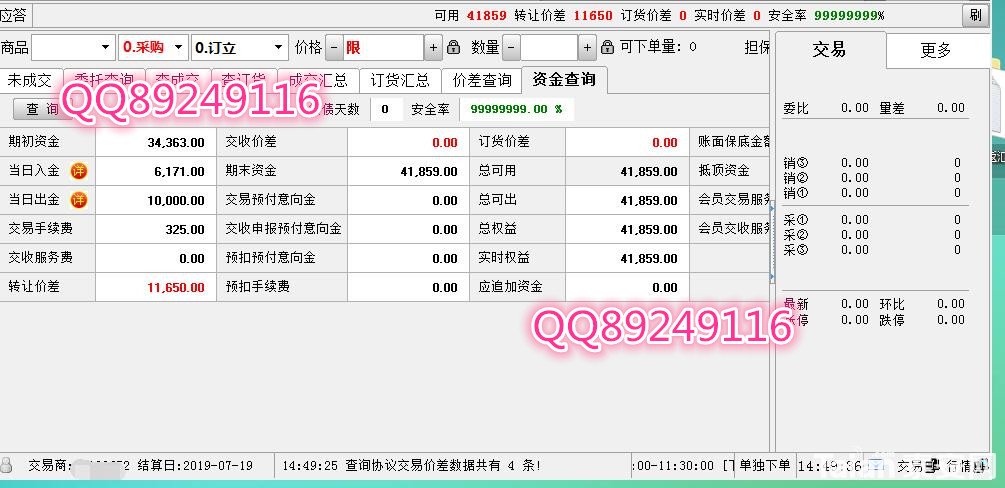Click the 查询 query button
1005x488 pixels.
[42, 109]
